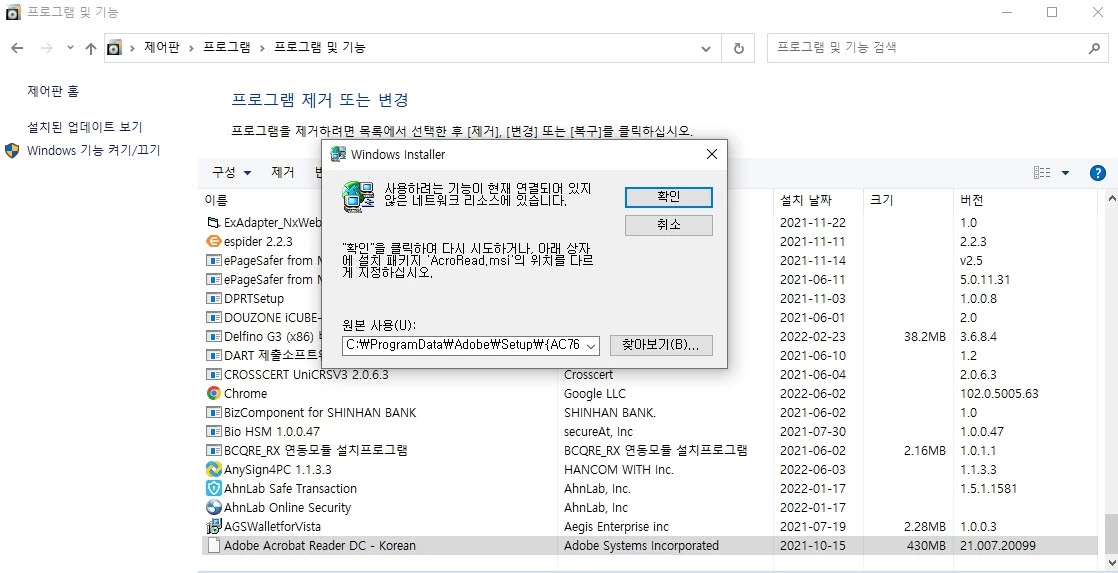Open Windows 기능 켜기/끄기 link
1118x573 pixels.
coord(93,150)
